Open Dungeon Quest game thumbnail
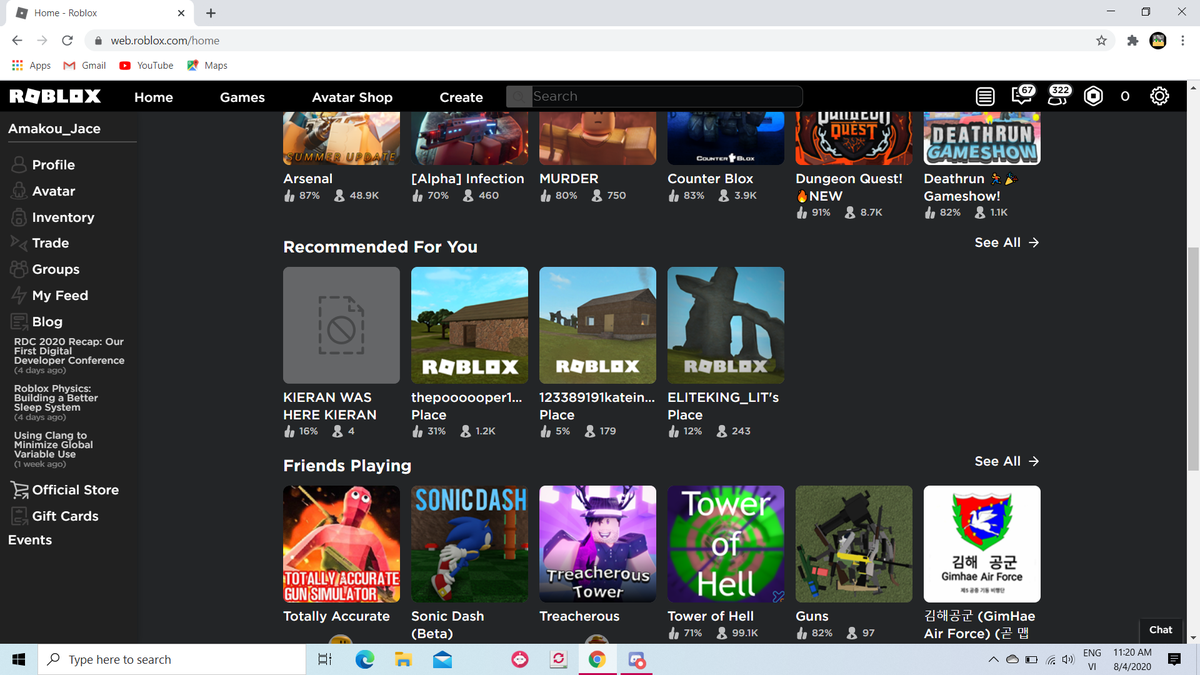Image resolution: width=1200 pixels, height=675 pixels. click(853, 138)
